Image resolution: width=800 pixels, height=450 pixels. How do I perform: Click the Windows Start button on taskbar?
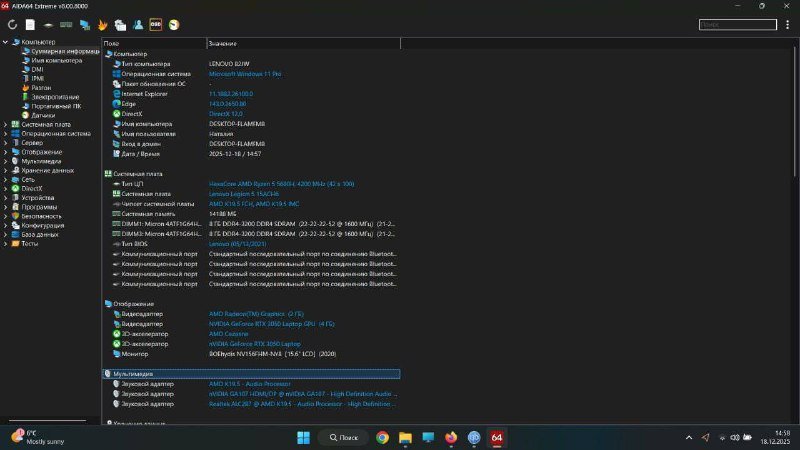point(304,437)
